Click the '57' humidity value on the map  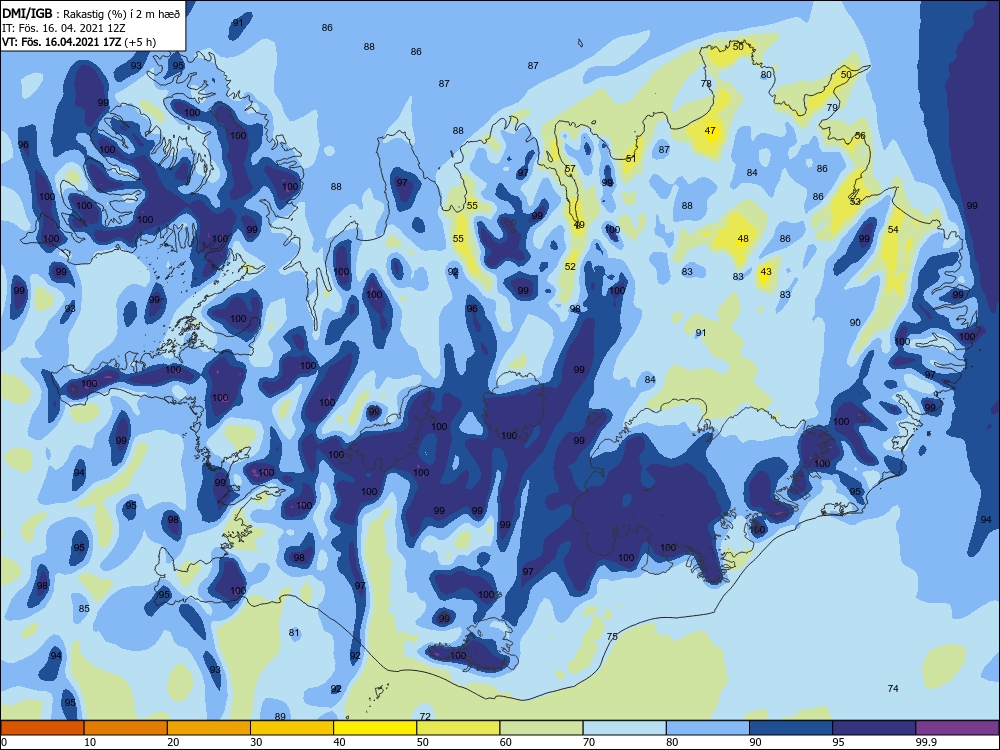(x=570, y=169)
